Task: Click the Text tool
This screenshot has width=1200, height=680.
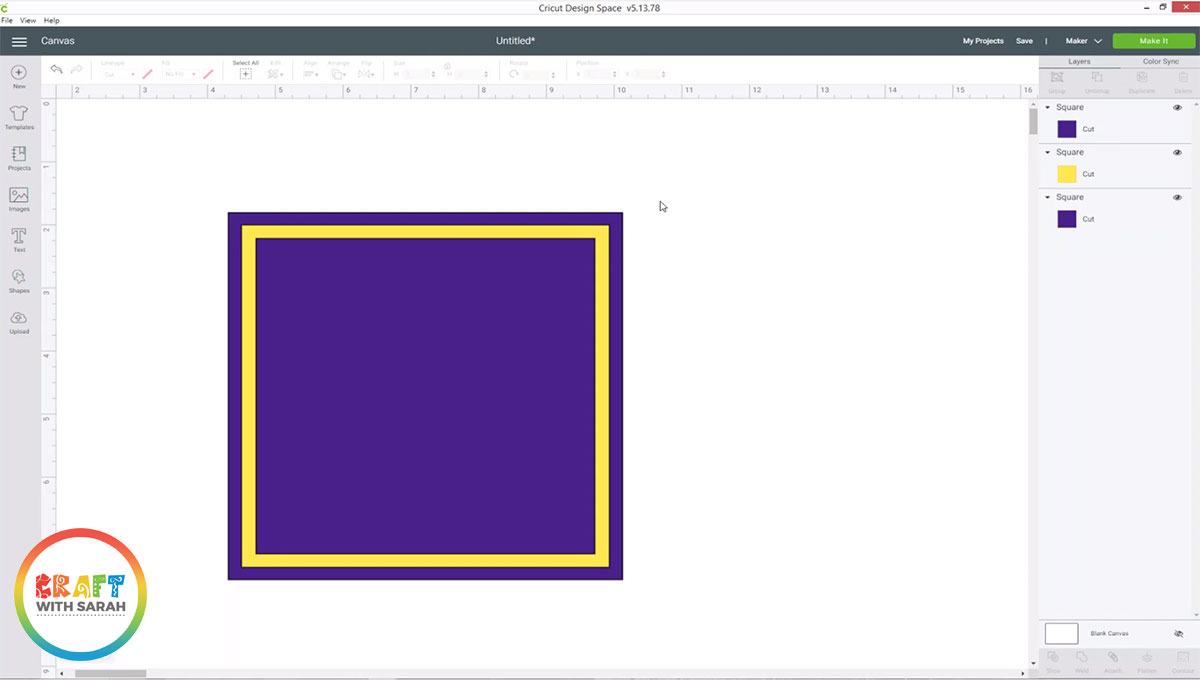Action: pyautogui.click(x=18, y=238)
